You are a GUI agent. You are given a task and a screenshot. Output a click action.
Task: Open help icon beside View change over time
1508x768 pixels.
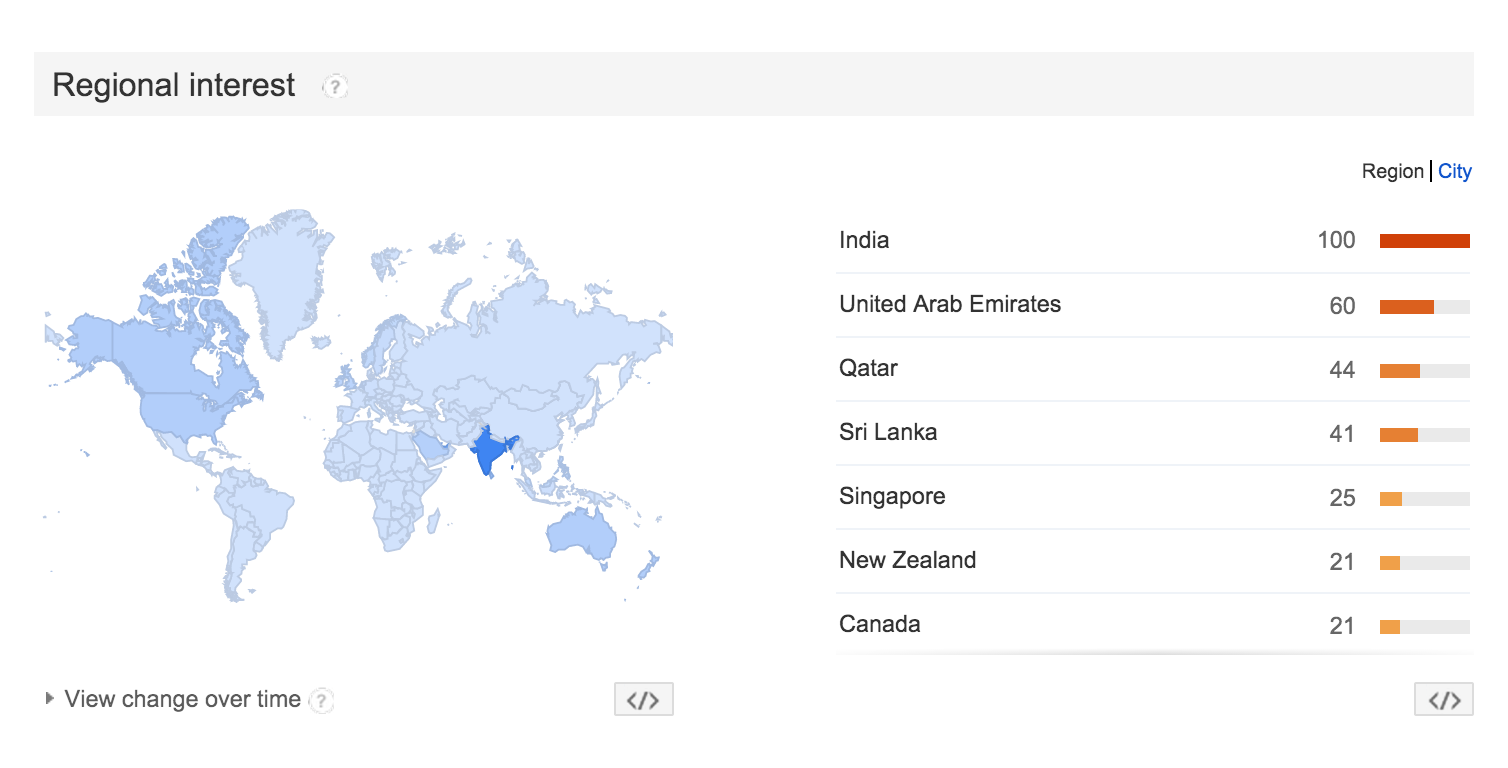click(x=321, y=700)
